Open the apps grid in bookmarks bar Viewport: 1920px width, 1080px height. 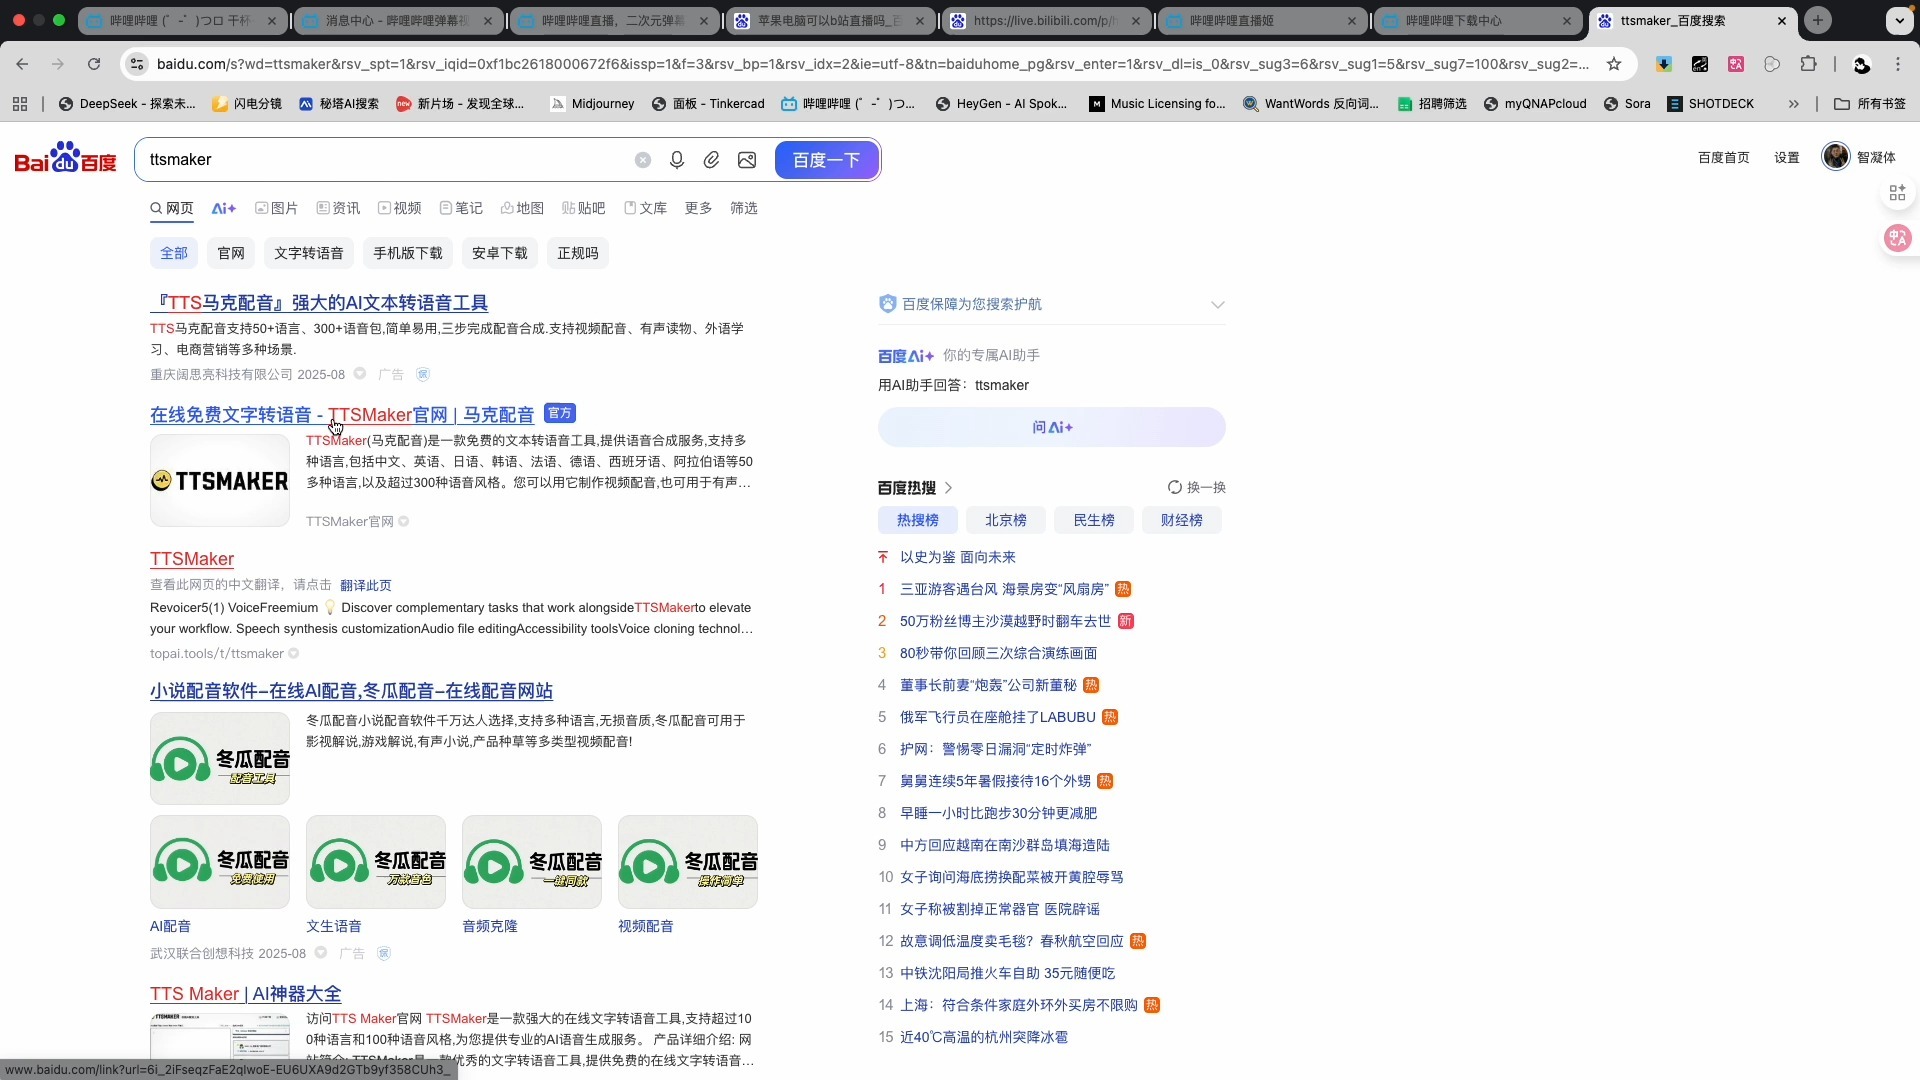pyautogui.click(x=20, y=104)
